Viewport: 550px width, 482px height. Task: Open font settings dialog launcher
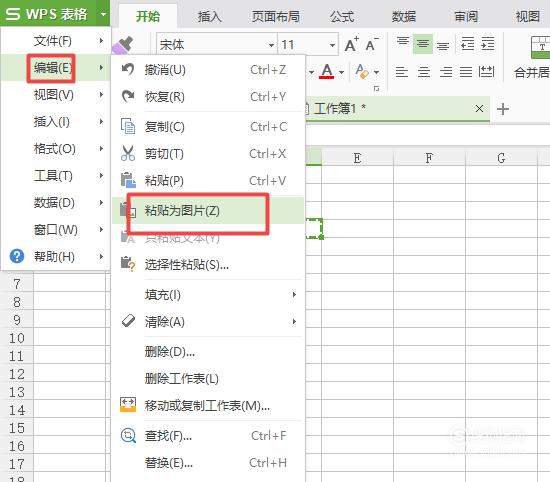[376, 89]
